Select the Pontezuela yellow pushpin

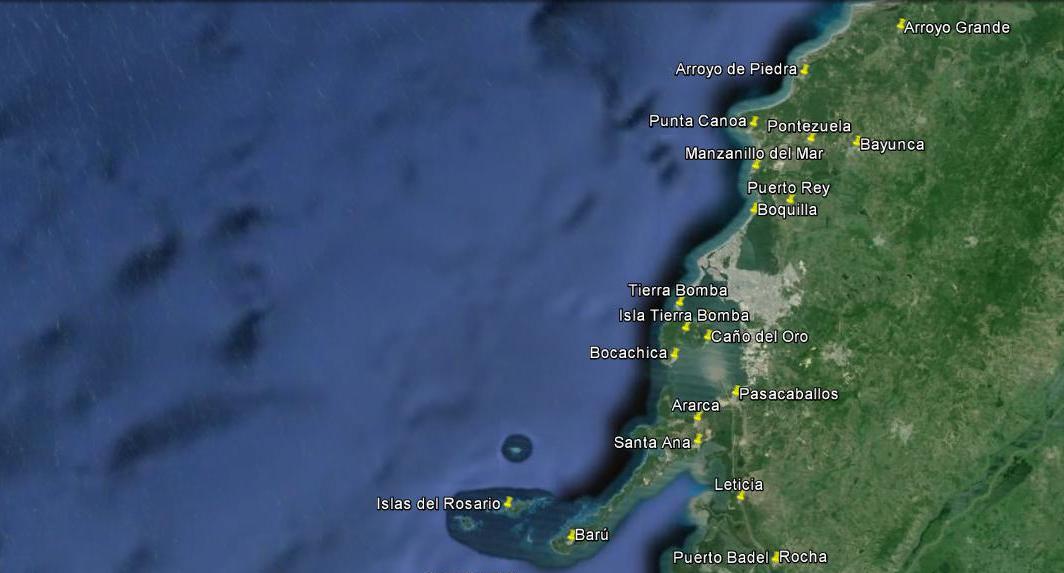point(812,138)
